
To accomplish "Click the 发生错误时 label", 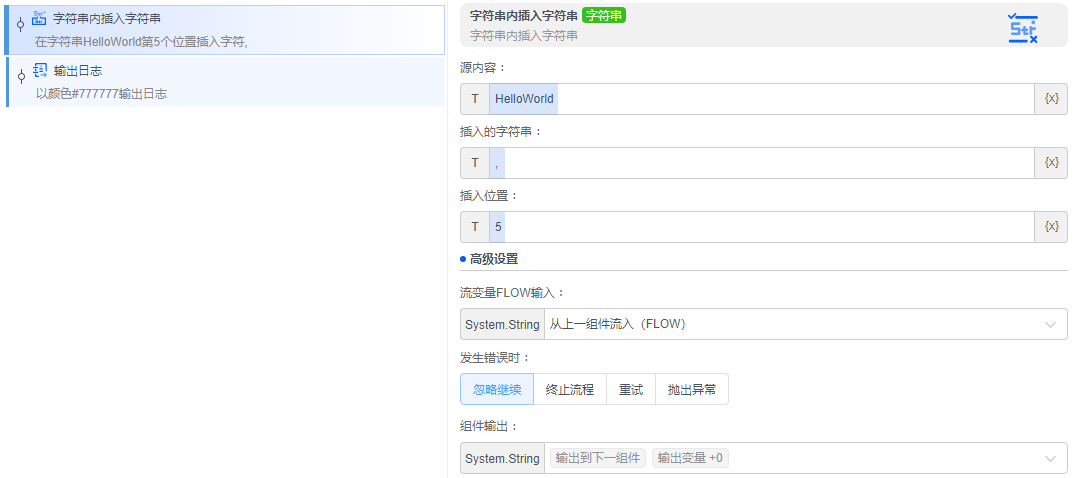I will point(495,357).
